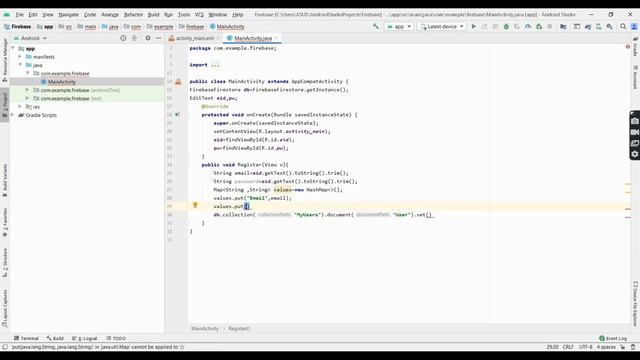Click the Make Project hammer icon

pos(376,27)
